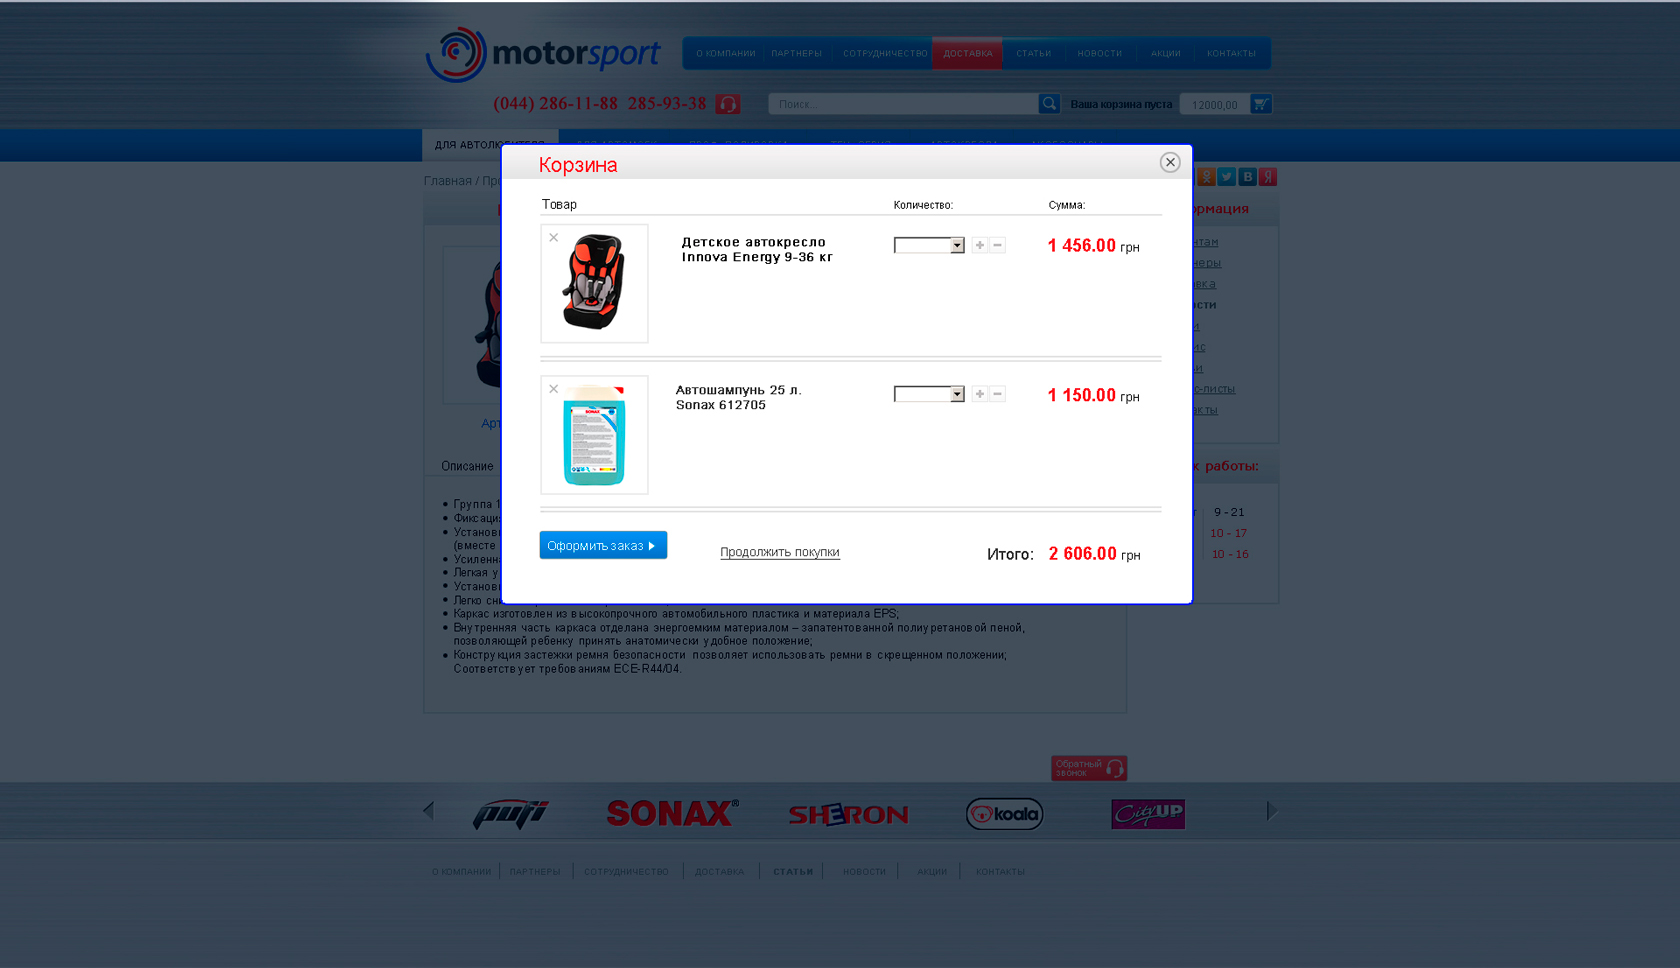Viewport: 1680px width, 968px height.
Task: Click the Оформить заказ button
Action: pyautogui.click(x=603, y=545)
